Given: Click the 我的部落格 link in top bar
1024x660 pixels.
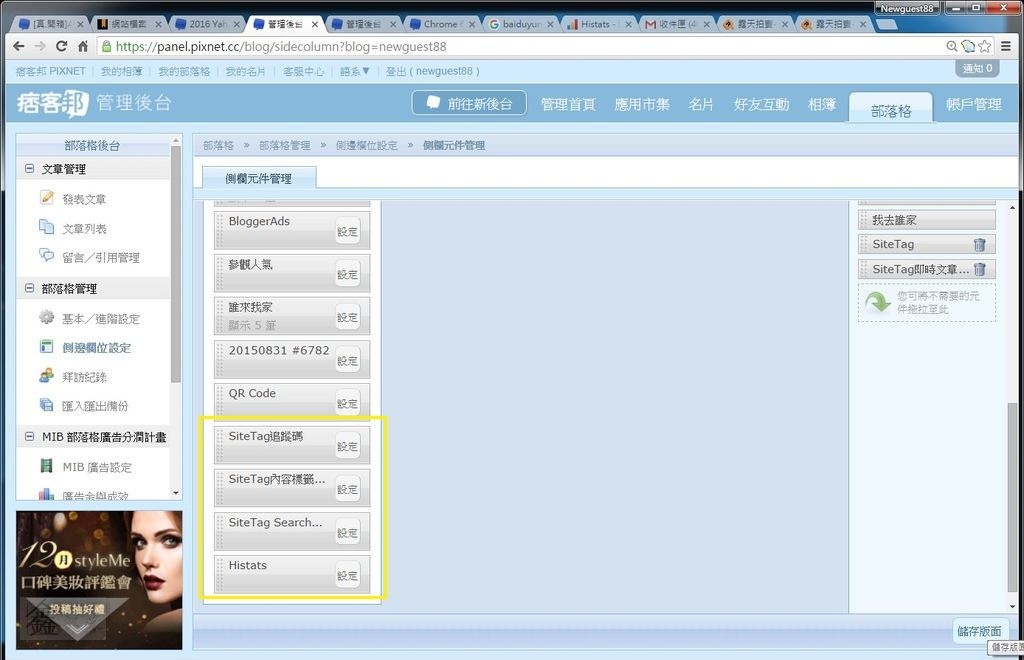Looking at the screenshot, I should click(184, 71).
